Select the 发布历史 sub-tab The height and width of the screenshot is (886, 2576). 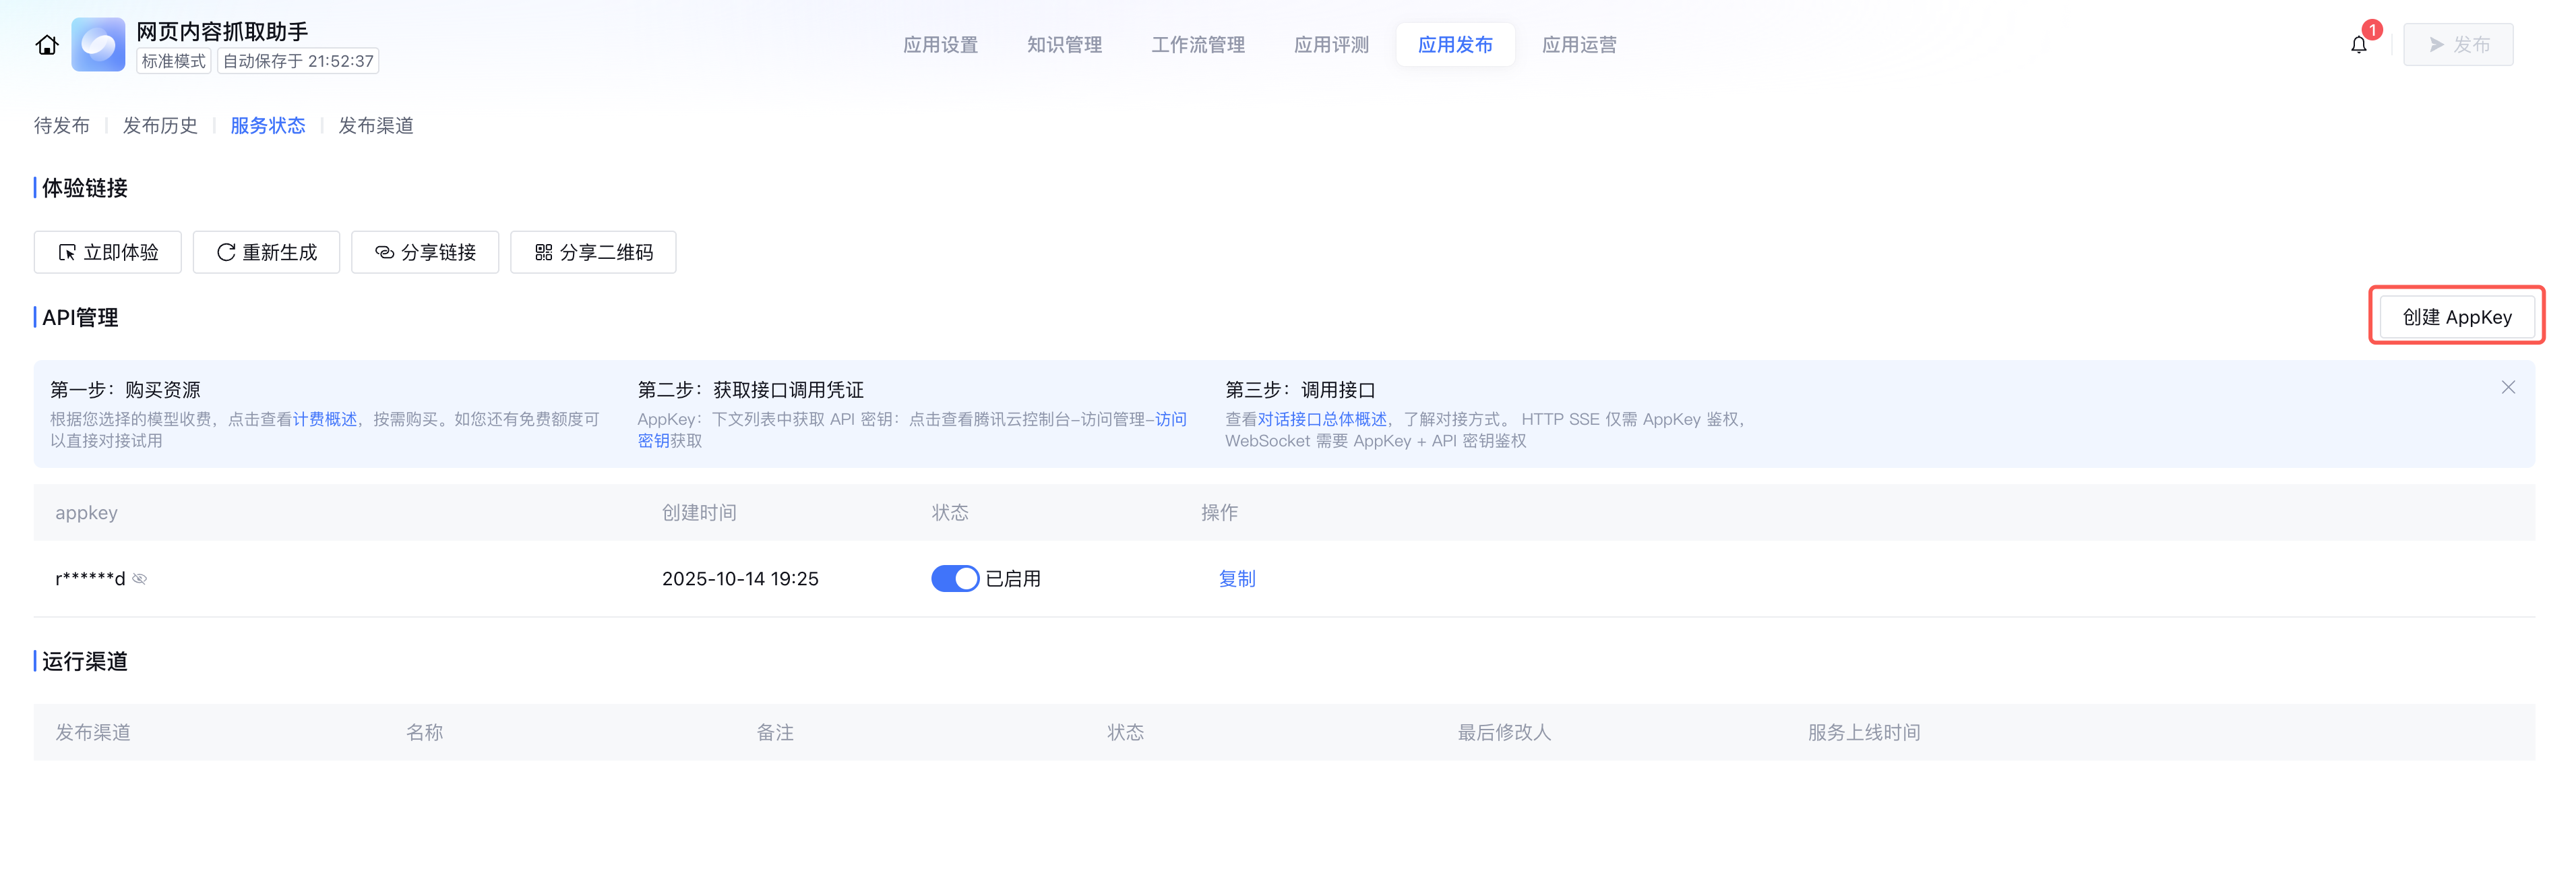tap(160, 126)
